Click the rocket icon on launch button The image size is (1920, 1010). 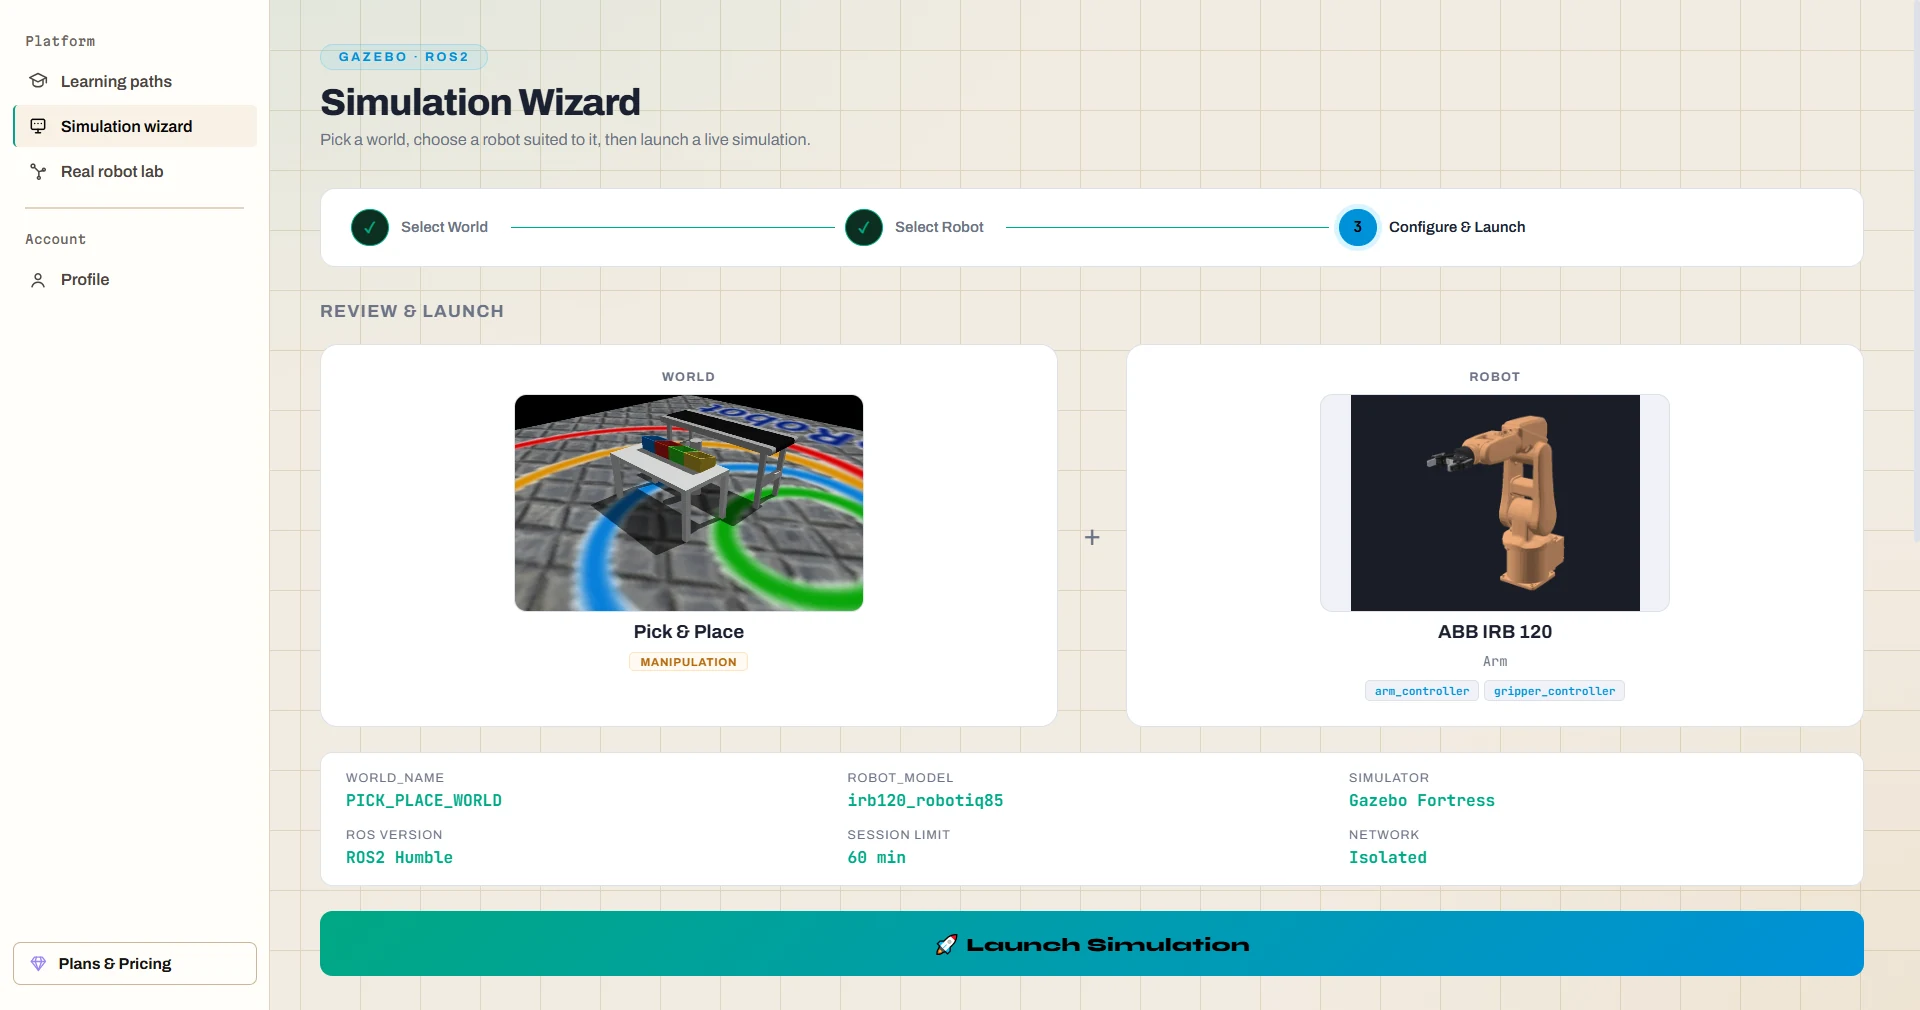[946, 944]
